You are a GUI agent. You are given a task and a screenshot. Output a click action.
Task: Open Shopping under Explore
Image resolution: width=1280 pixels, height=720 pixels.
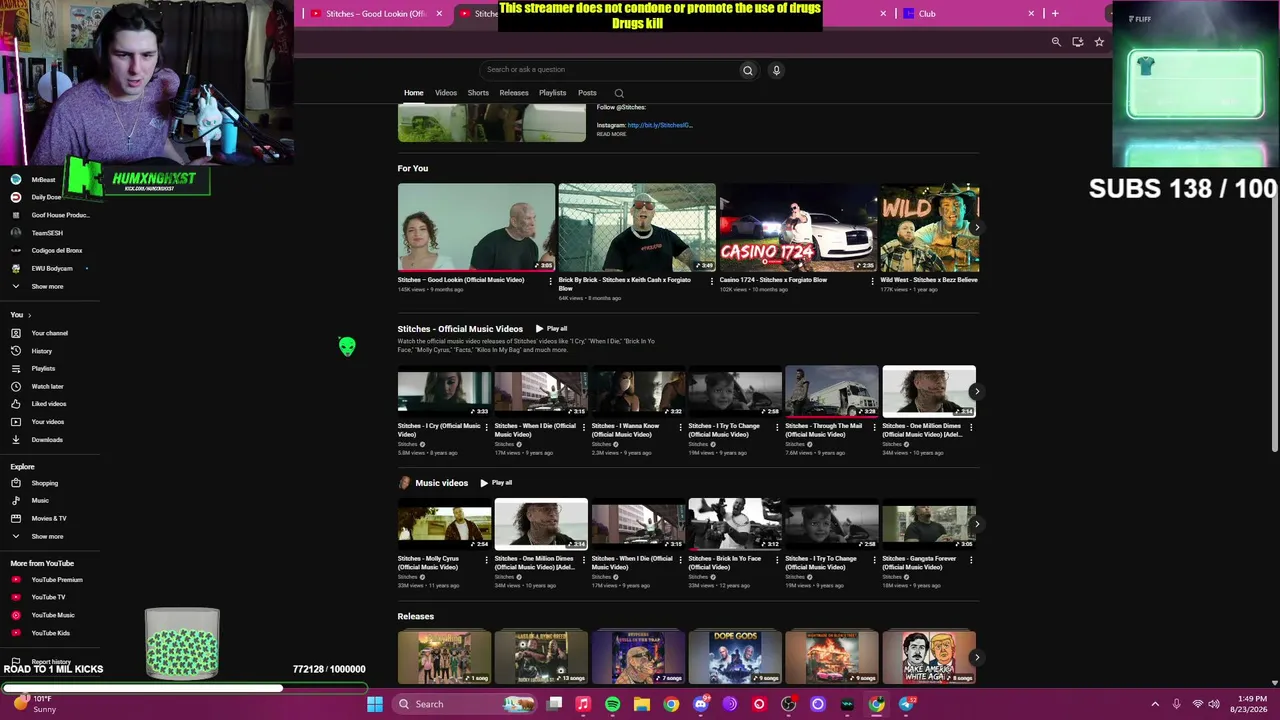(x=44, y=483)
